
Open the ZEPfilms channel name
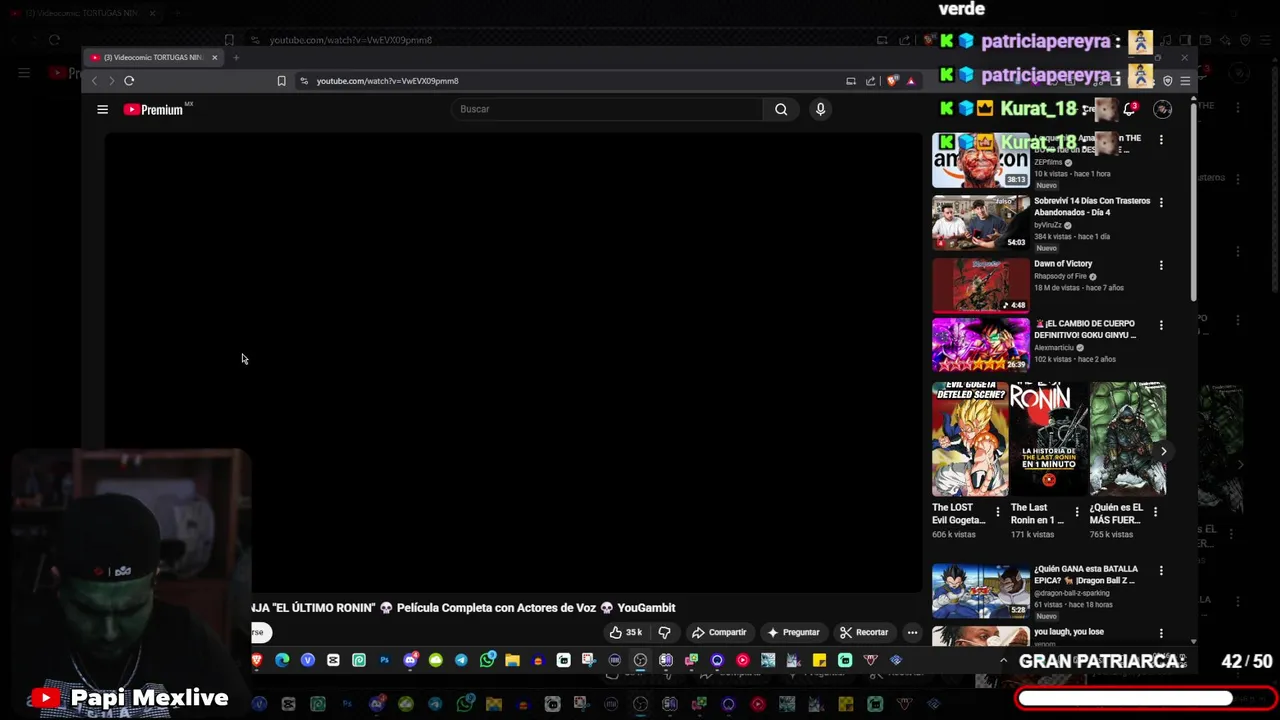click(1048, 162)
